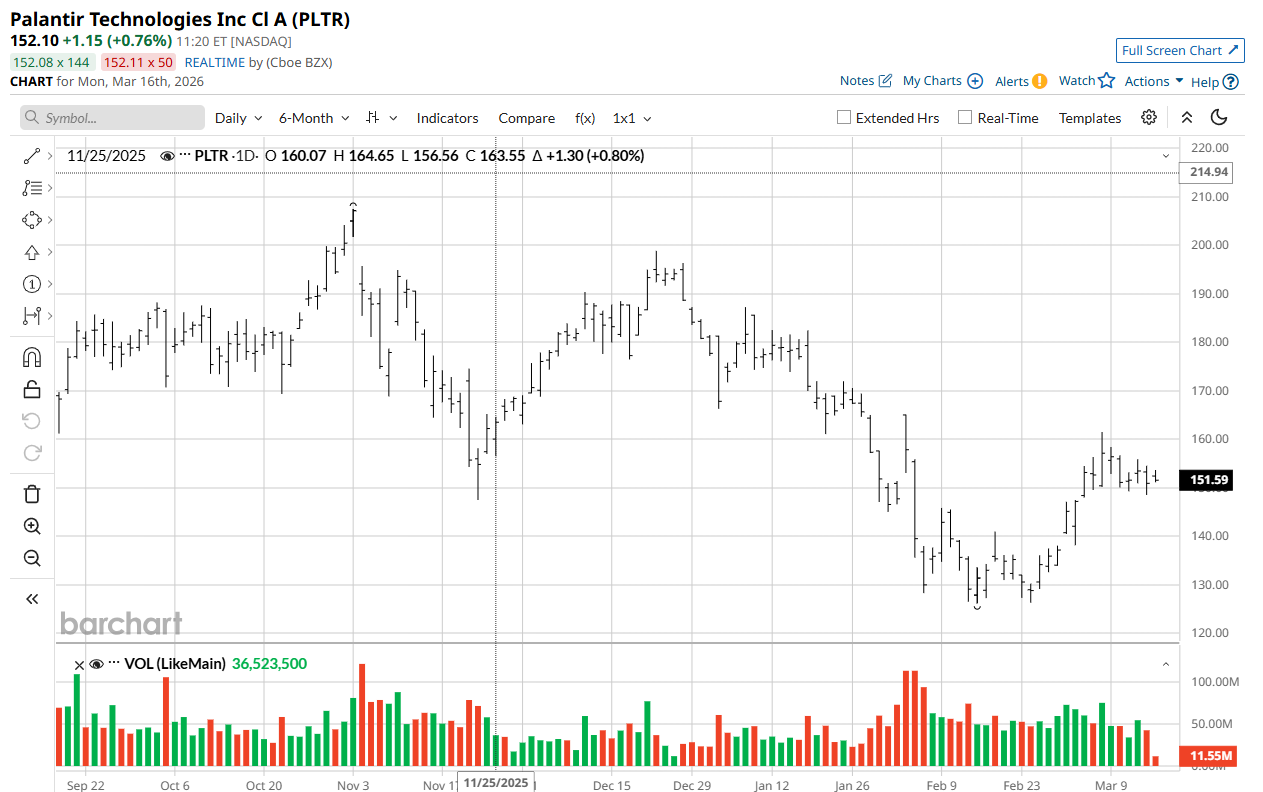The height and width of the screenshot is (792, 1263).
Task: Open the Daily period dropdown
Action: pyautogui.click(x=239, y=118)
